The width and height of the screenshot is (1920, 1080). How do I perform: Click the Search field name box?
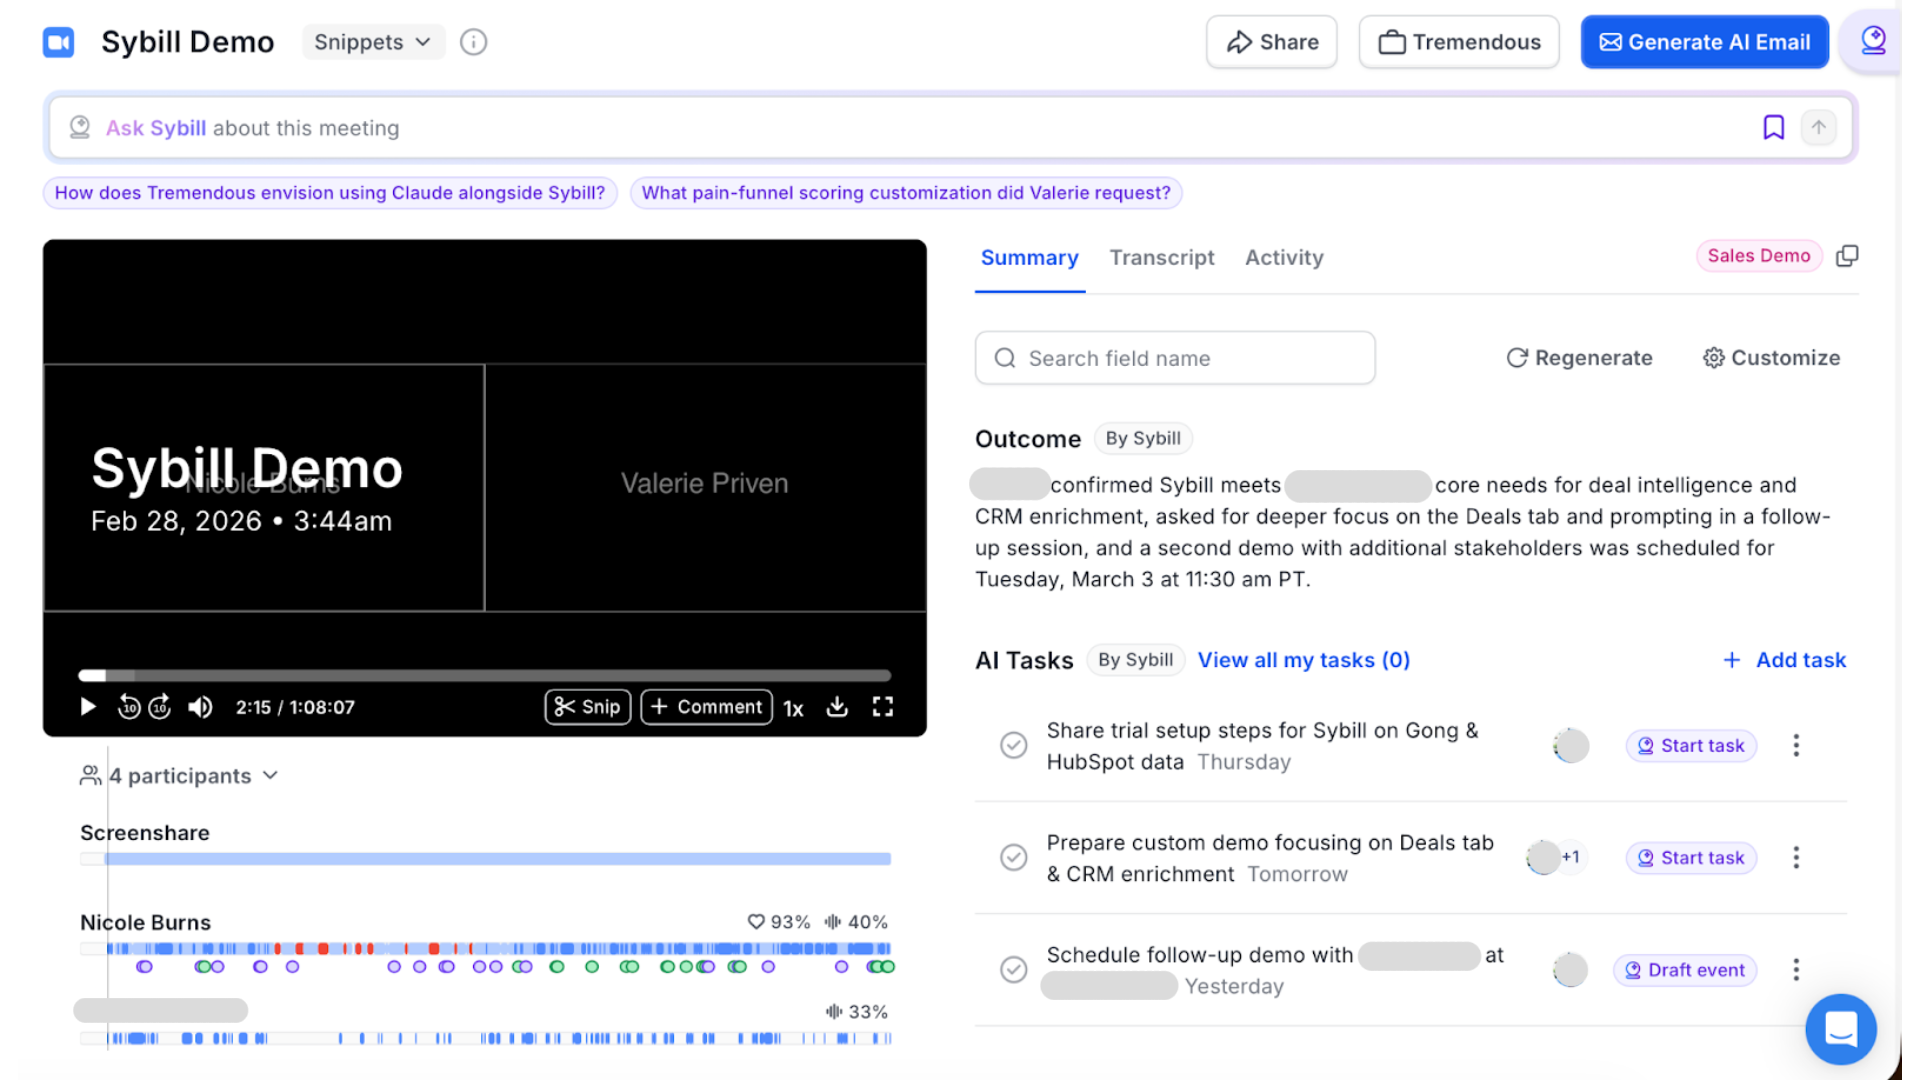pos(1175,358)
